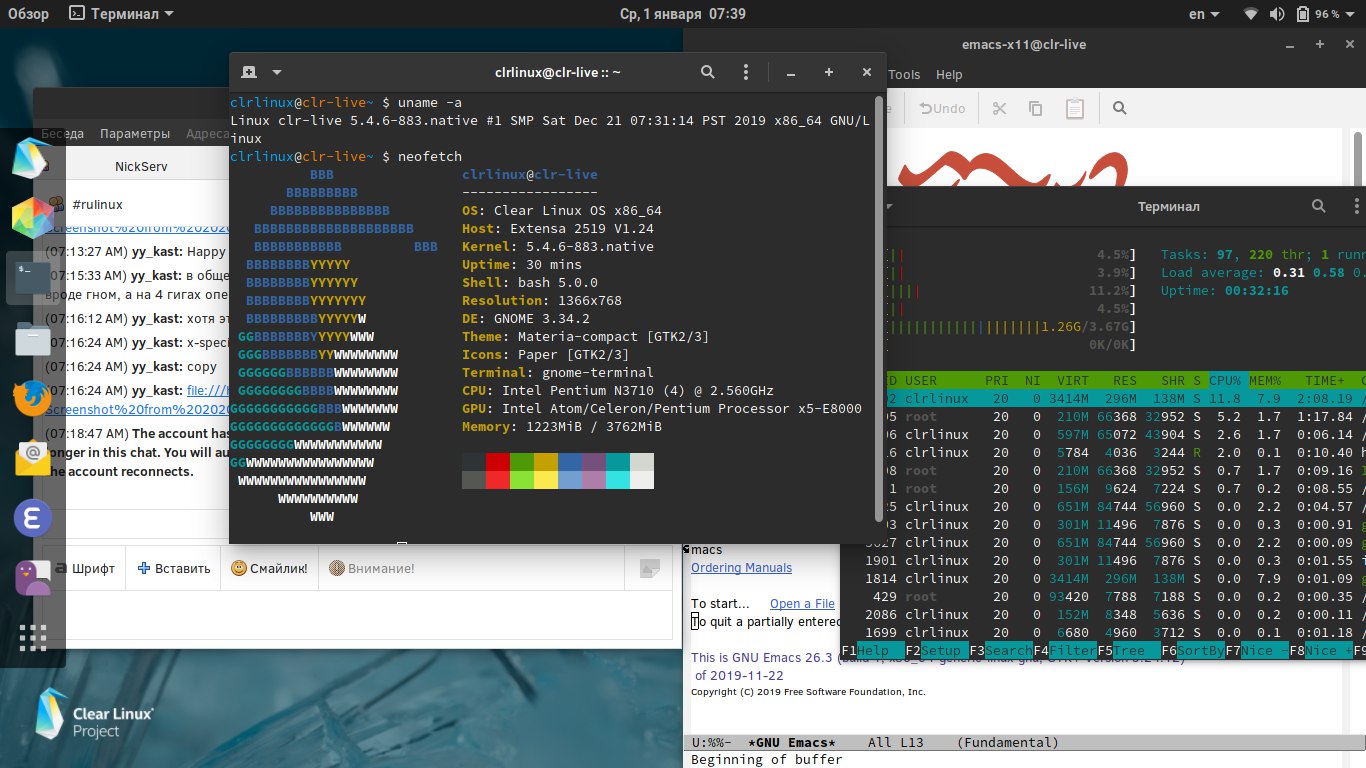Click the file:/// link from yy_kast

click(x=208, y=390)
